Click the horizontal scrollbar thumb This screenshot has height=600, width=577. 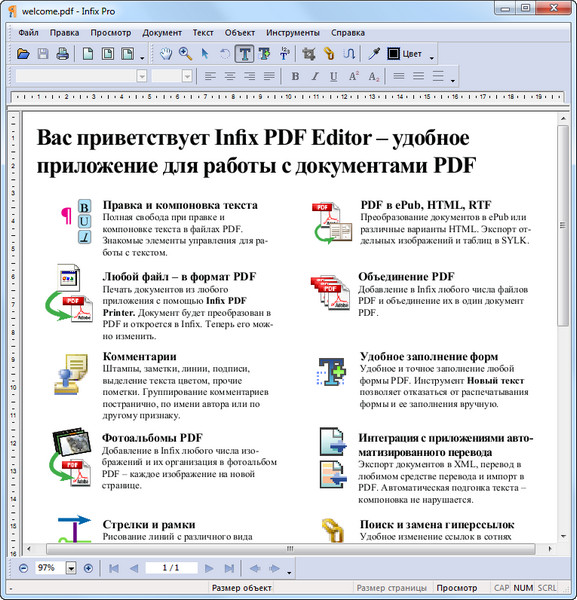click(290, 549)
